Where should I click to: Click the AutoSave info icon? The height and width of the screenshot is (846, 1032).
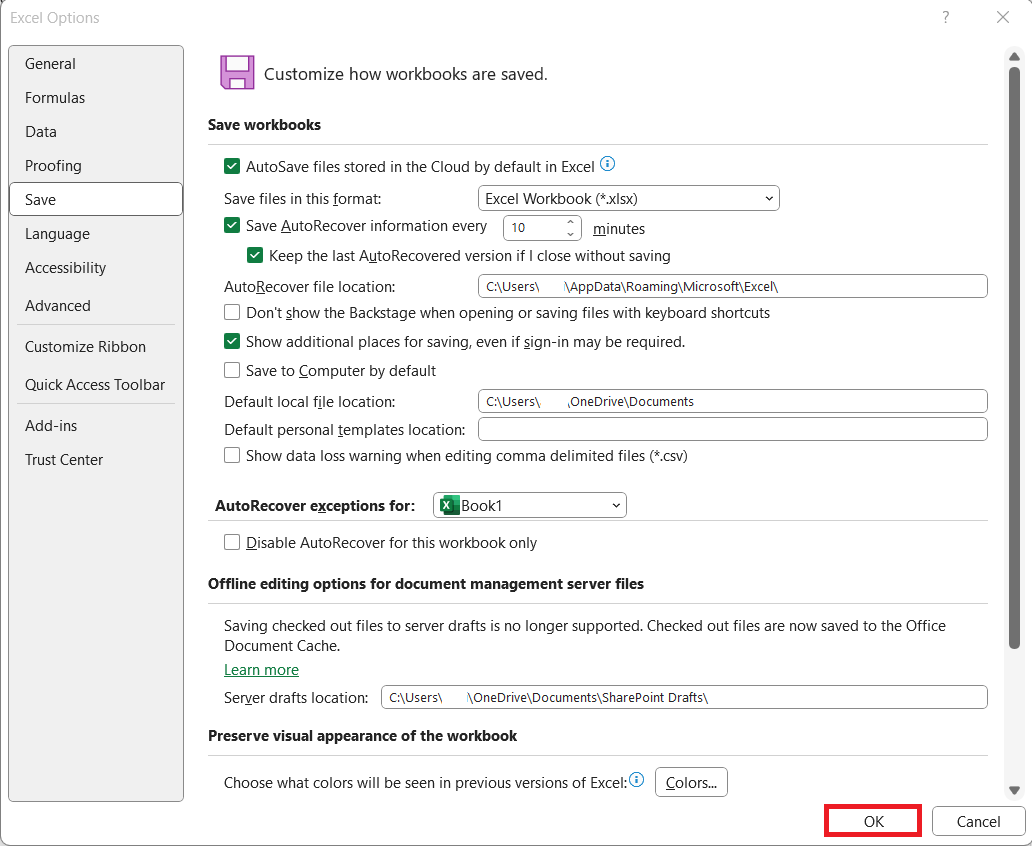[607, 164]
